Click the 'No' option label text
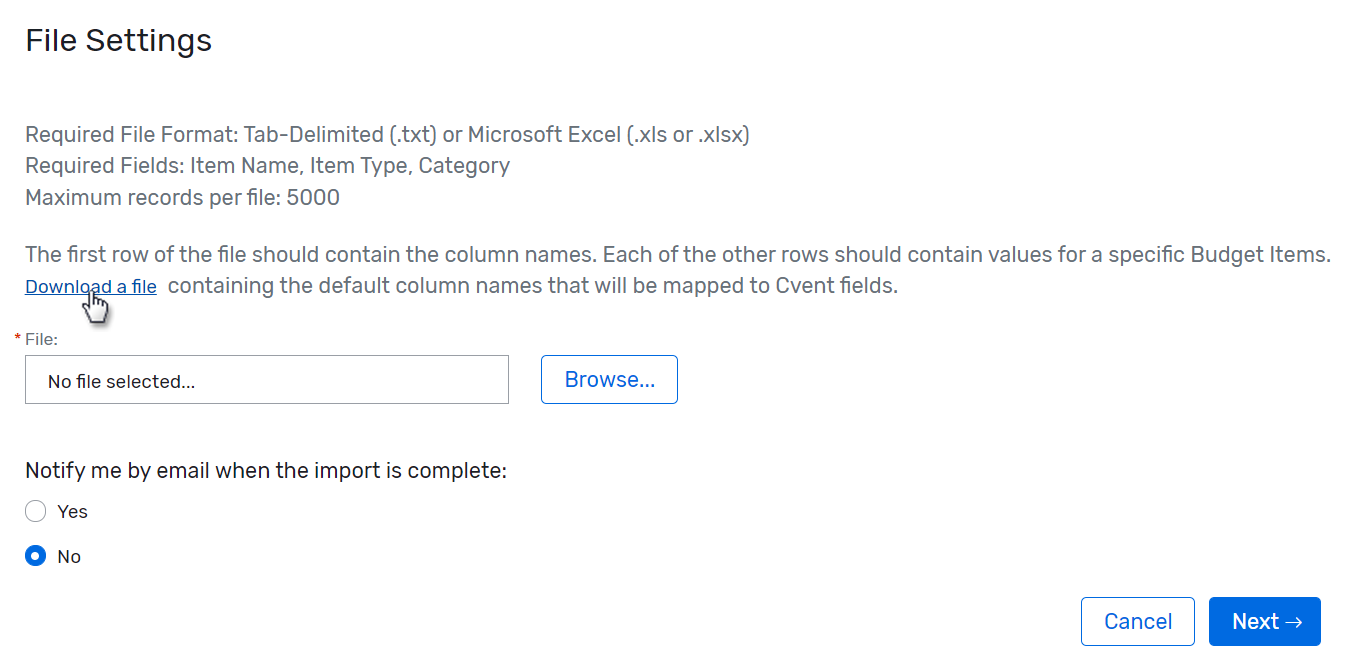 [69, 556]
